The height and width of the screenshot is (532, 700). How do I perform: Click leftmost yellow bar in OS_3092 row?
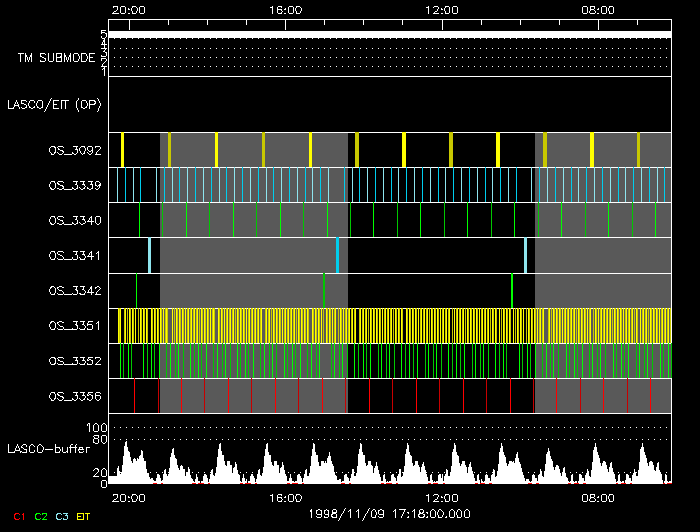pyautogui.click(x=122, y=150)
